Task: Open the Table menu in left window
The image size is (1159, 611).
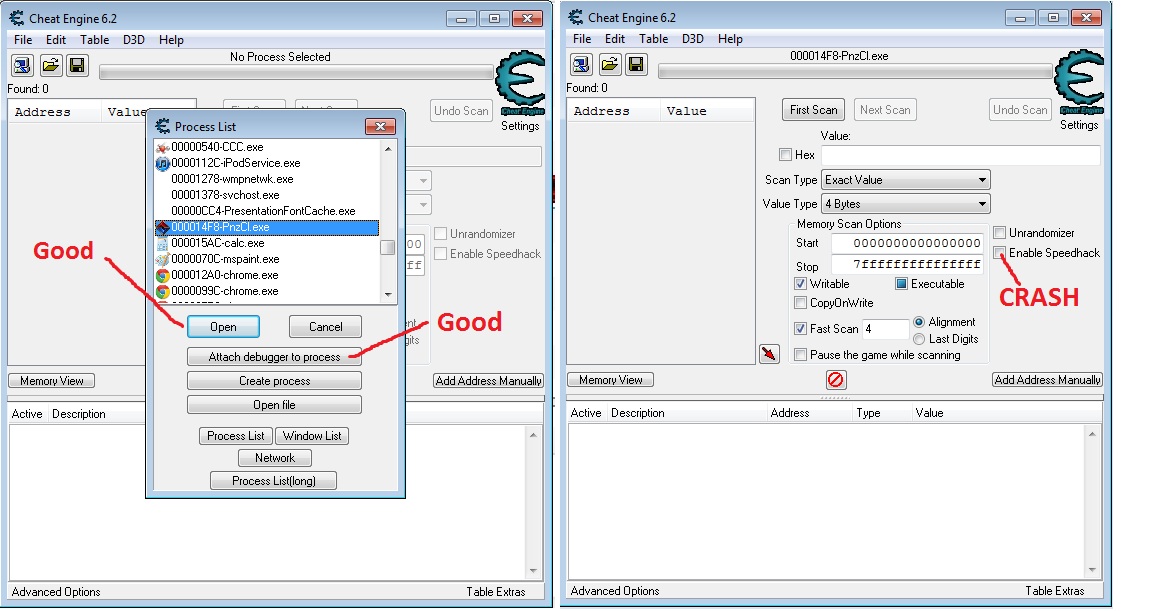Action: tap(95, 40)
